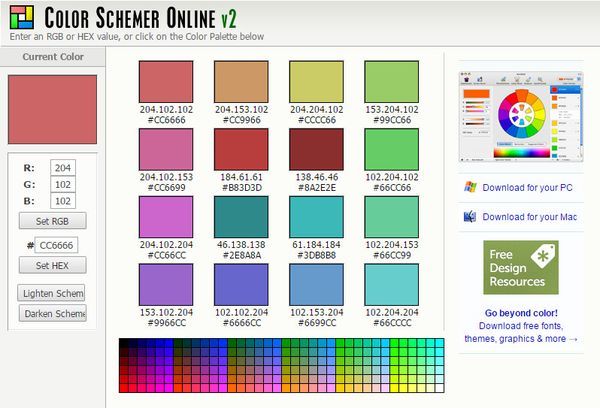Follow the Go beyond color! link
This screenshot has width=600, height=408.
pyautogui.click(x=521, y=313)
